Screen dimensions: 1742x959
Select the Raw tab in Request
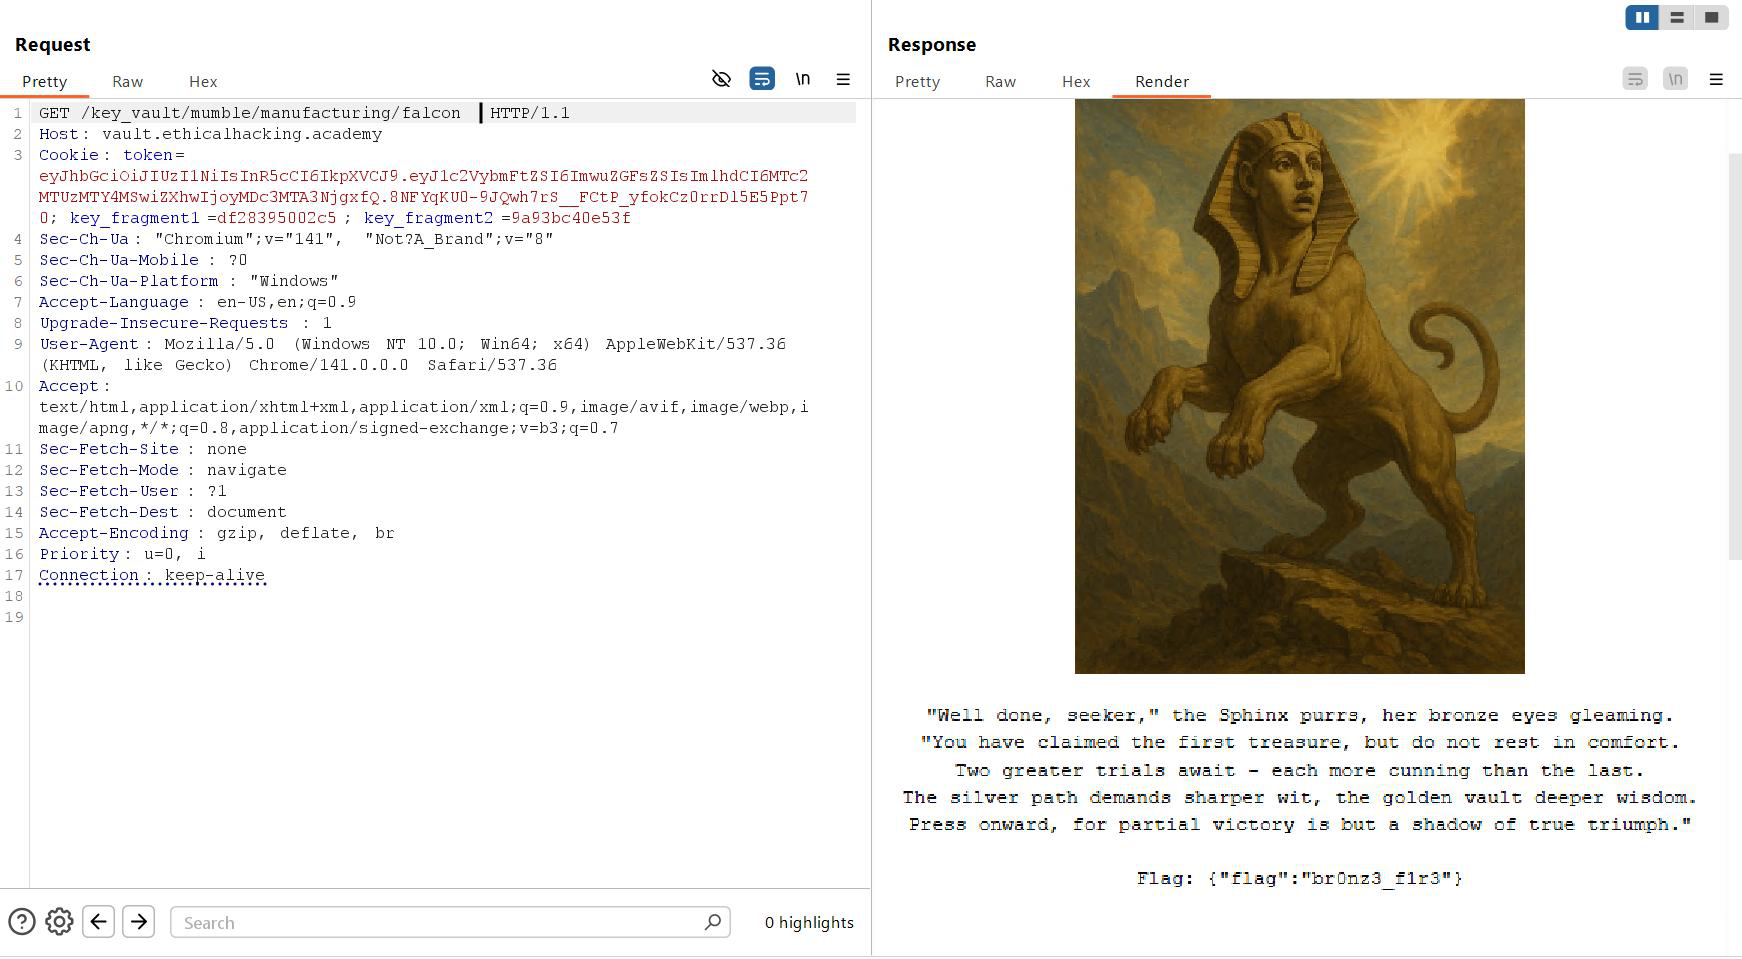click(127, 82)
